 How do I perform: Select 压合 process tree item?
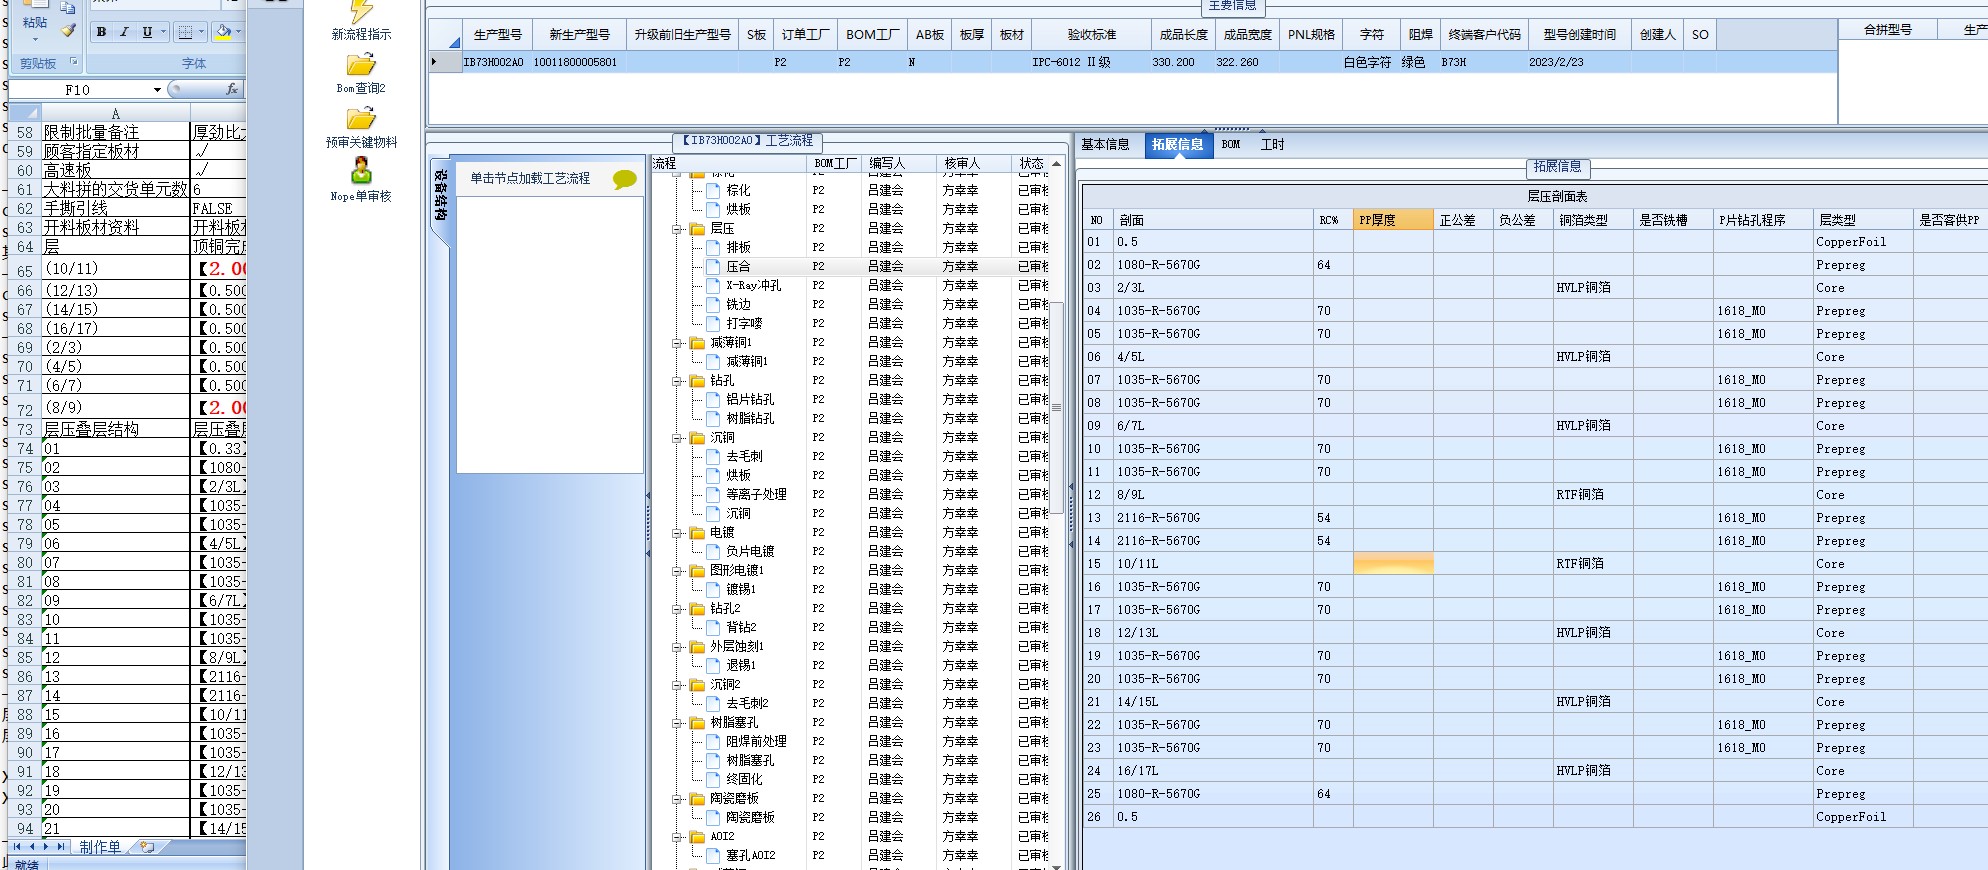point(738,267)
